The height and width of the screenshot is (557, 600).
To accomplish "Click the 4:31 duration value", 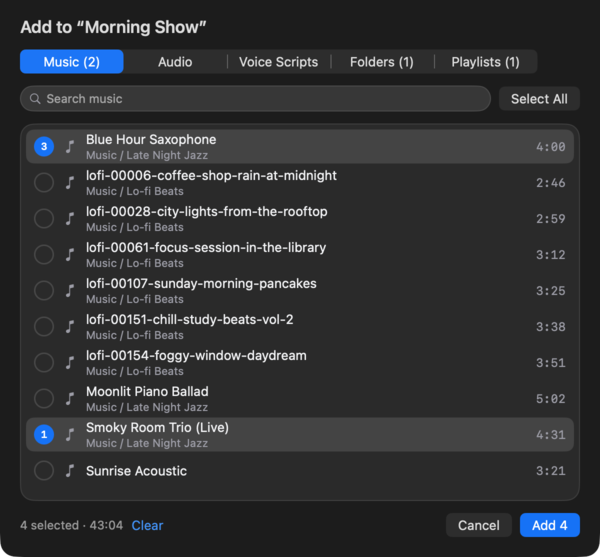I will [550, 435].
